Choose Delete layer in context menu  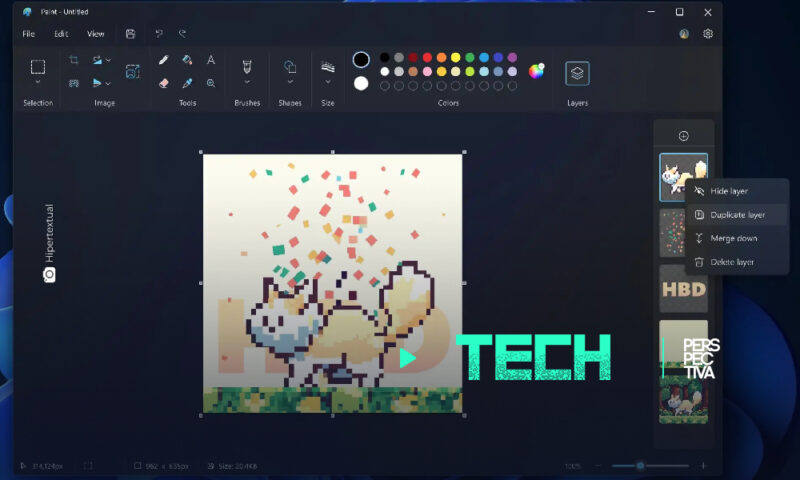tap(737, 262)
